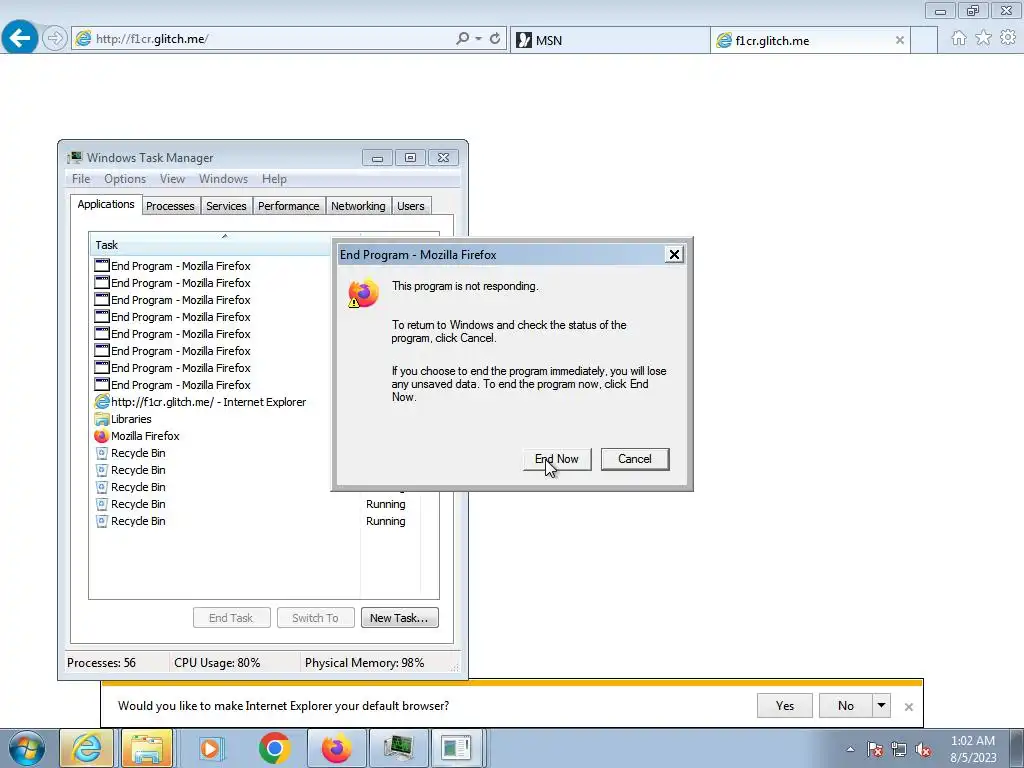
Task: Open Task Manager File menu
Action: (81, 179)
